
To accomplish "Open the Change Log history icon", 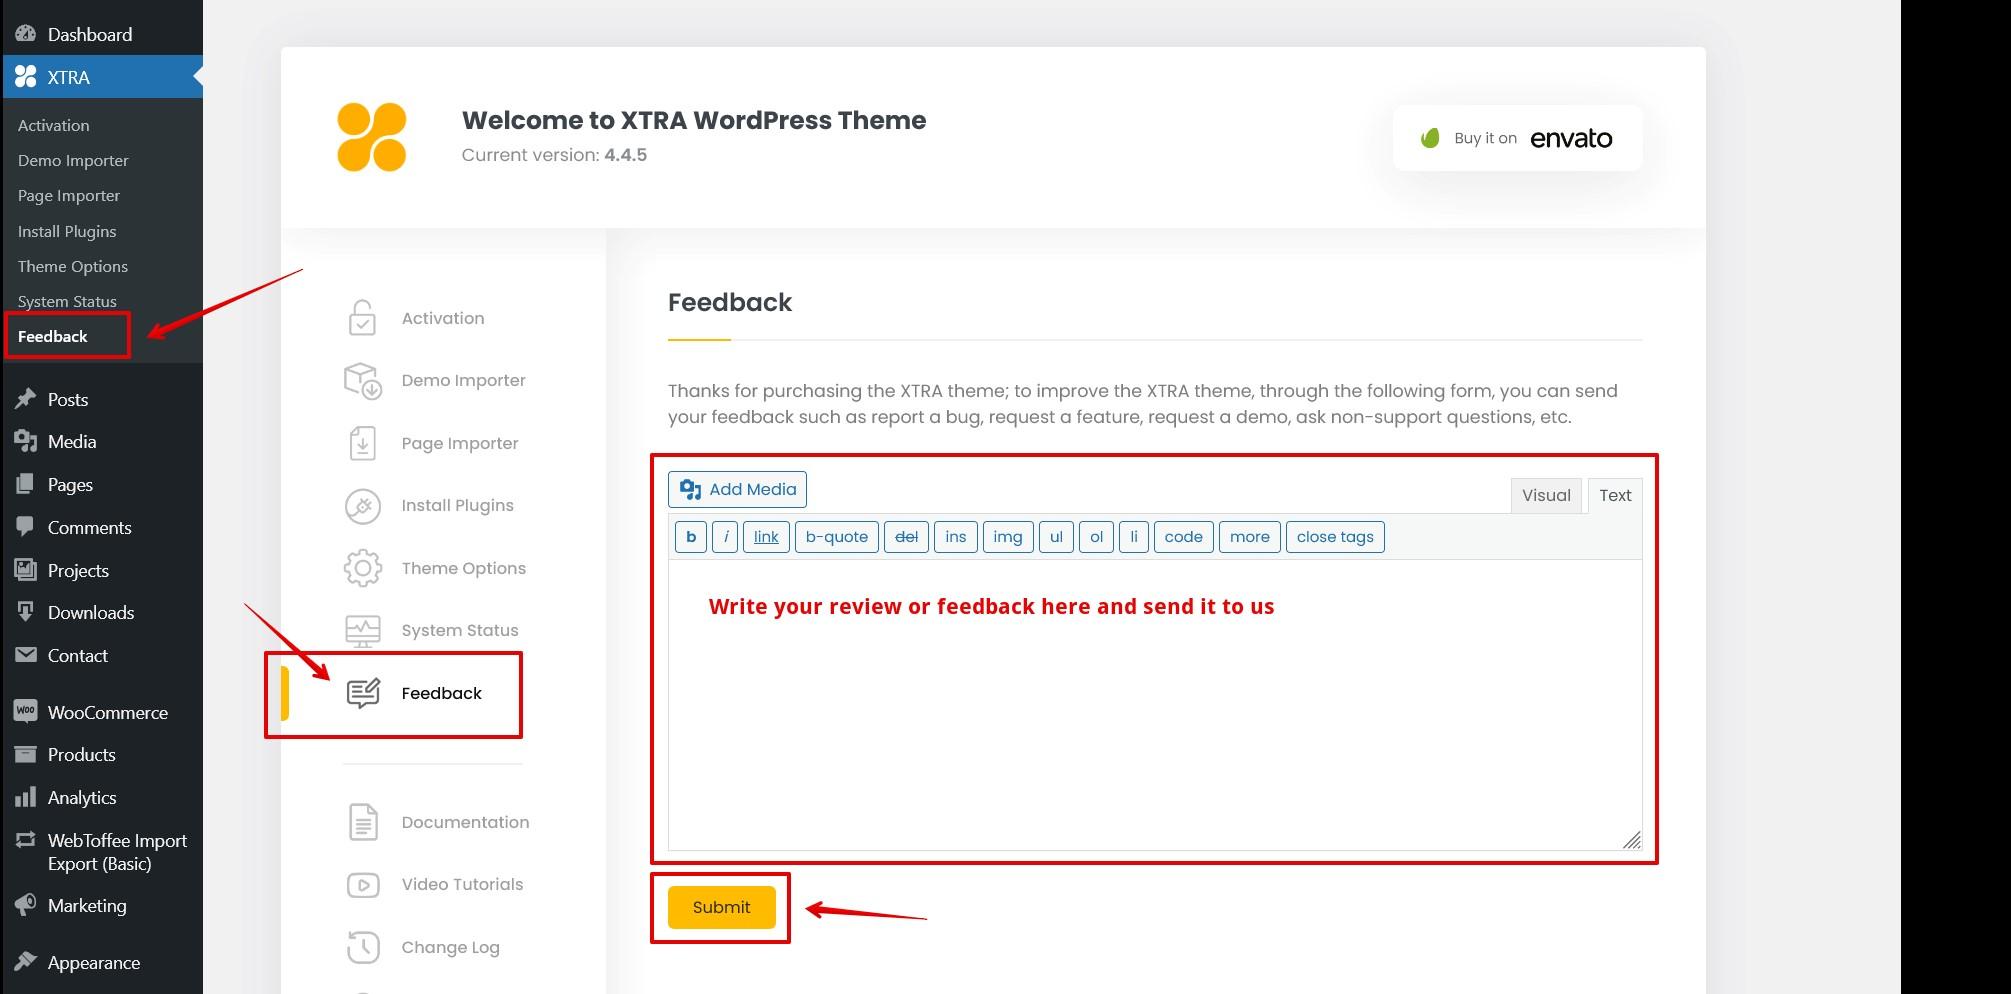I will 362,947.
